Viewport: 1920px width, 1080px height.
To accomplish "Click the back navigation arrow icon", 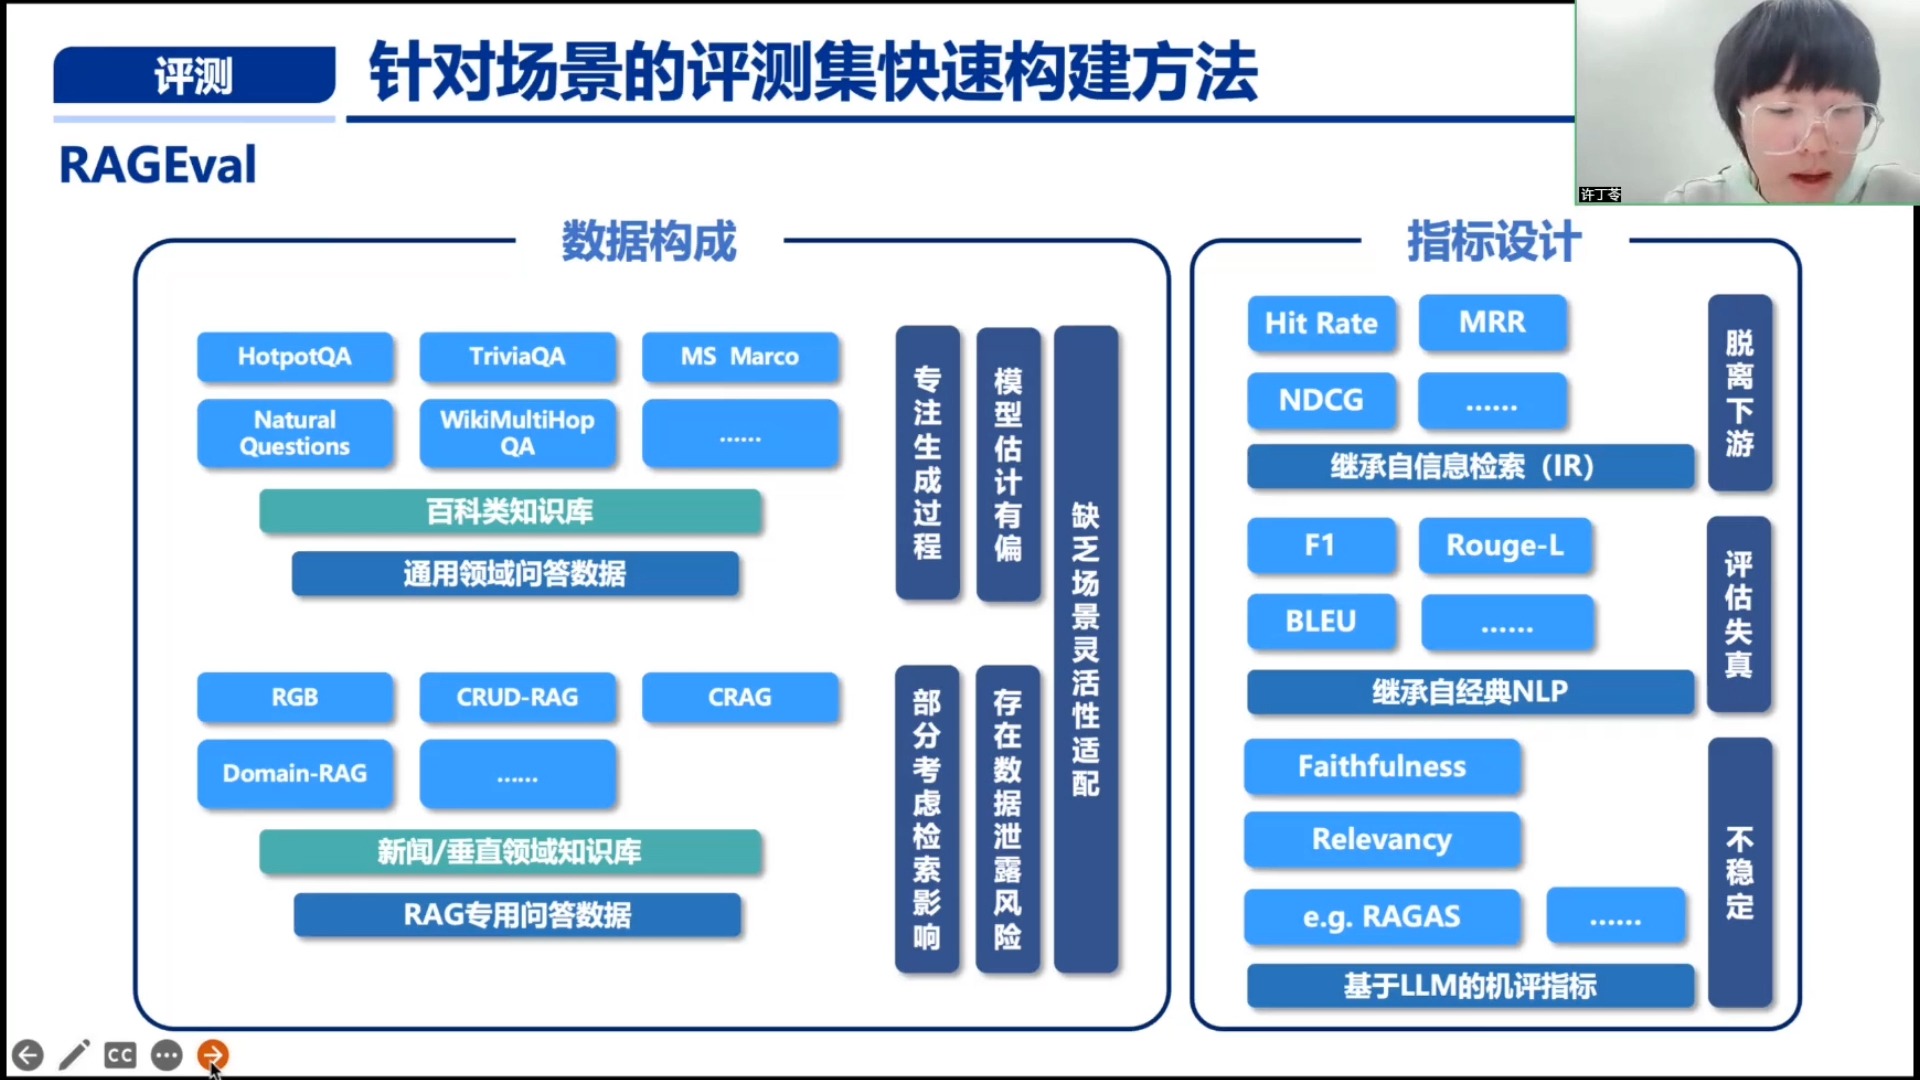I will [x=24, y=1055].
